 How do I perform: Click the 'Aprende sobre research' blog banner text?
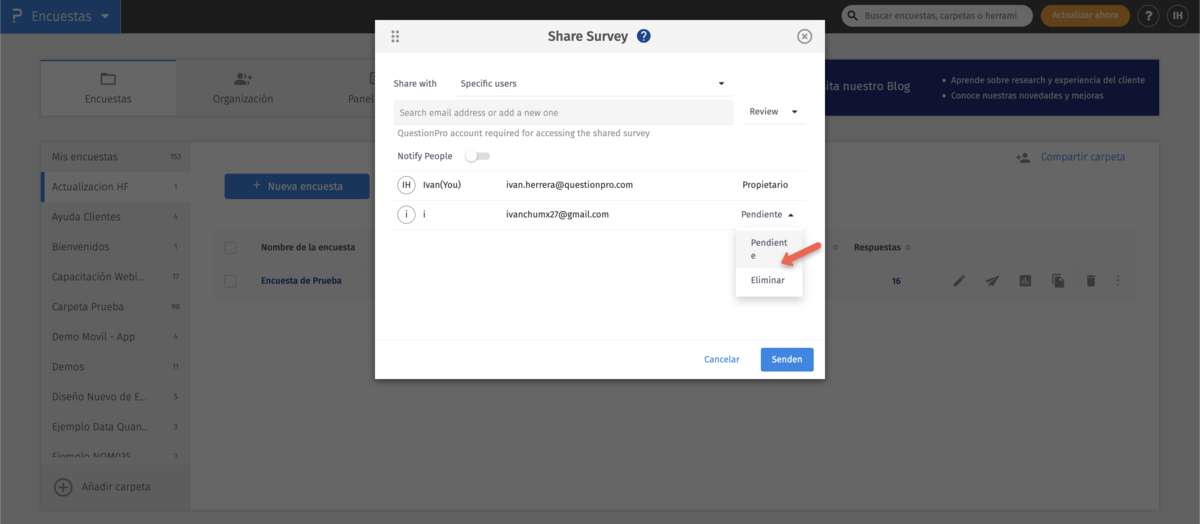1048,80
